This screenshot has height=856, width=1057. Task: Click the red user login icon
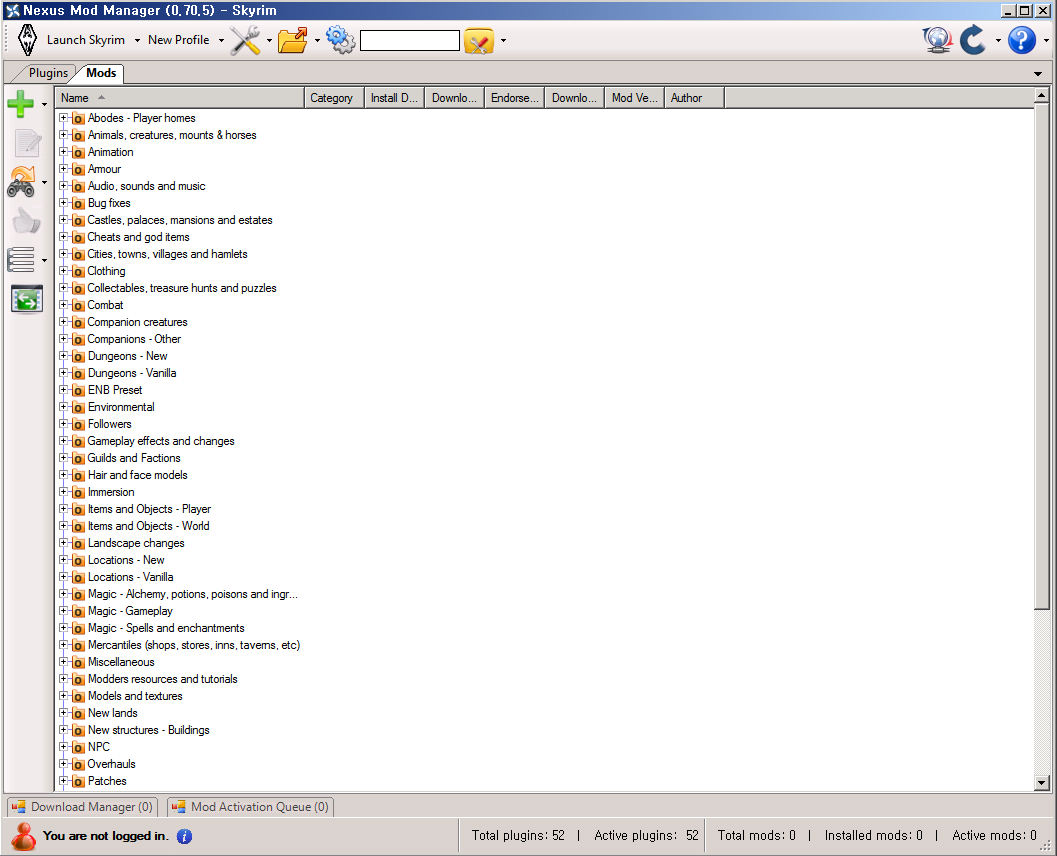coord(24,836)
